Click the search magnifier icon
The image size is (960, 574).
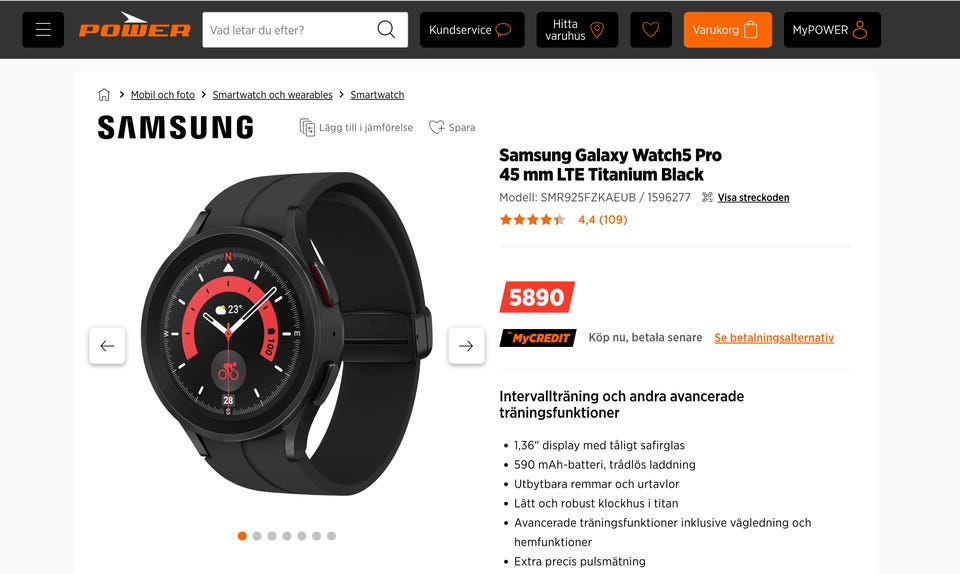[x=386, y=29]
